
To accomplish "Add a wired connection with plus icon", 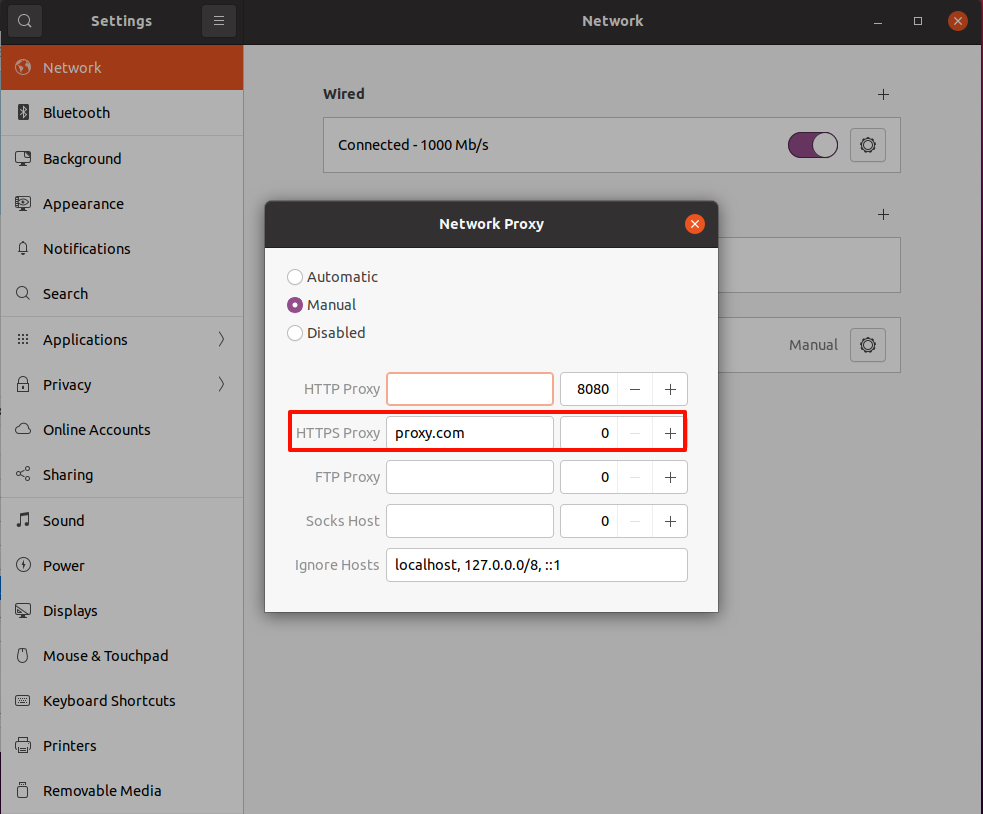I will [883, 94].
